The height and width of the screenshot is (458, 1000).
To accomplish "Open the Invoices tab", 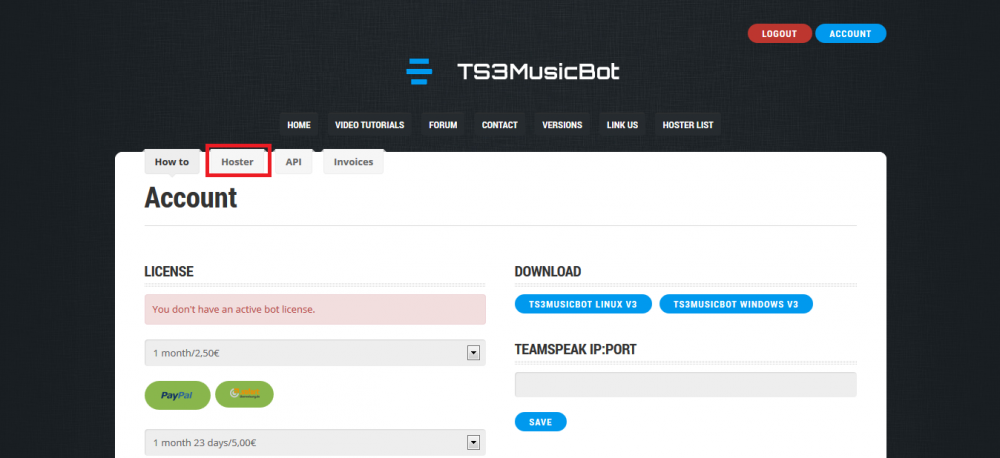I will 353,162.
